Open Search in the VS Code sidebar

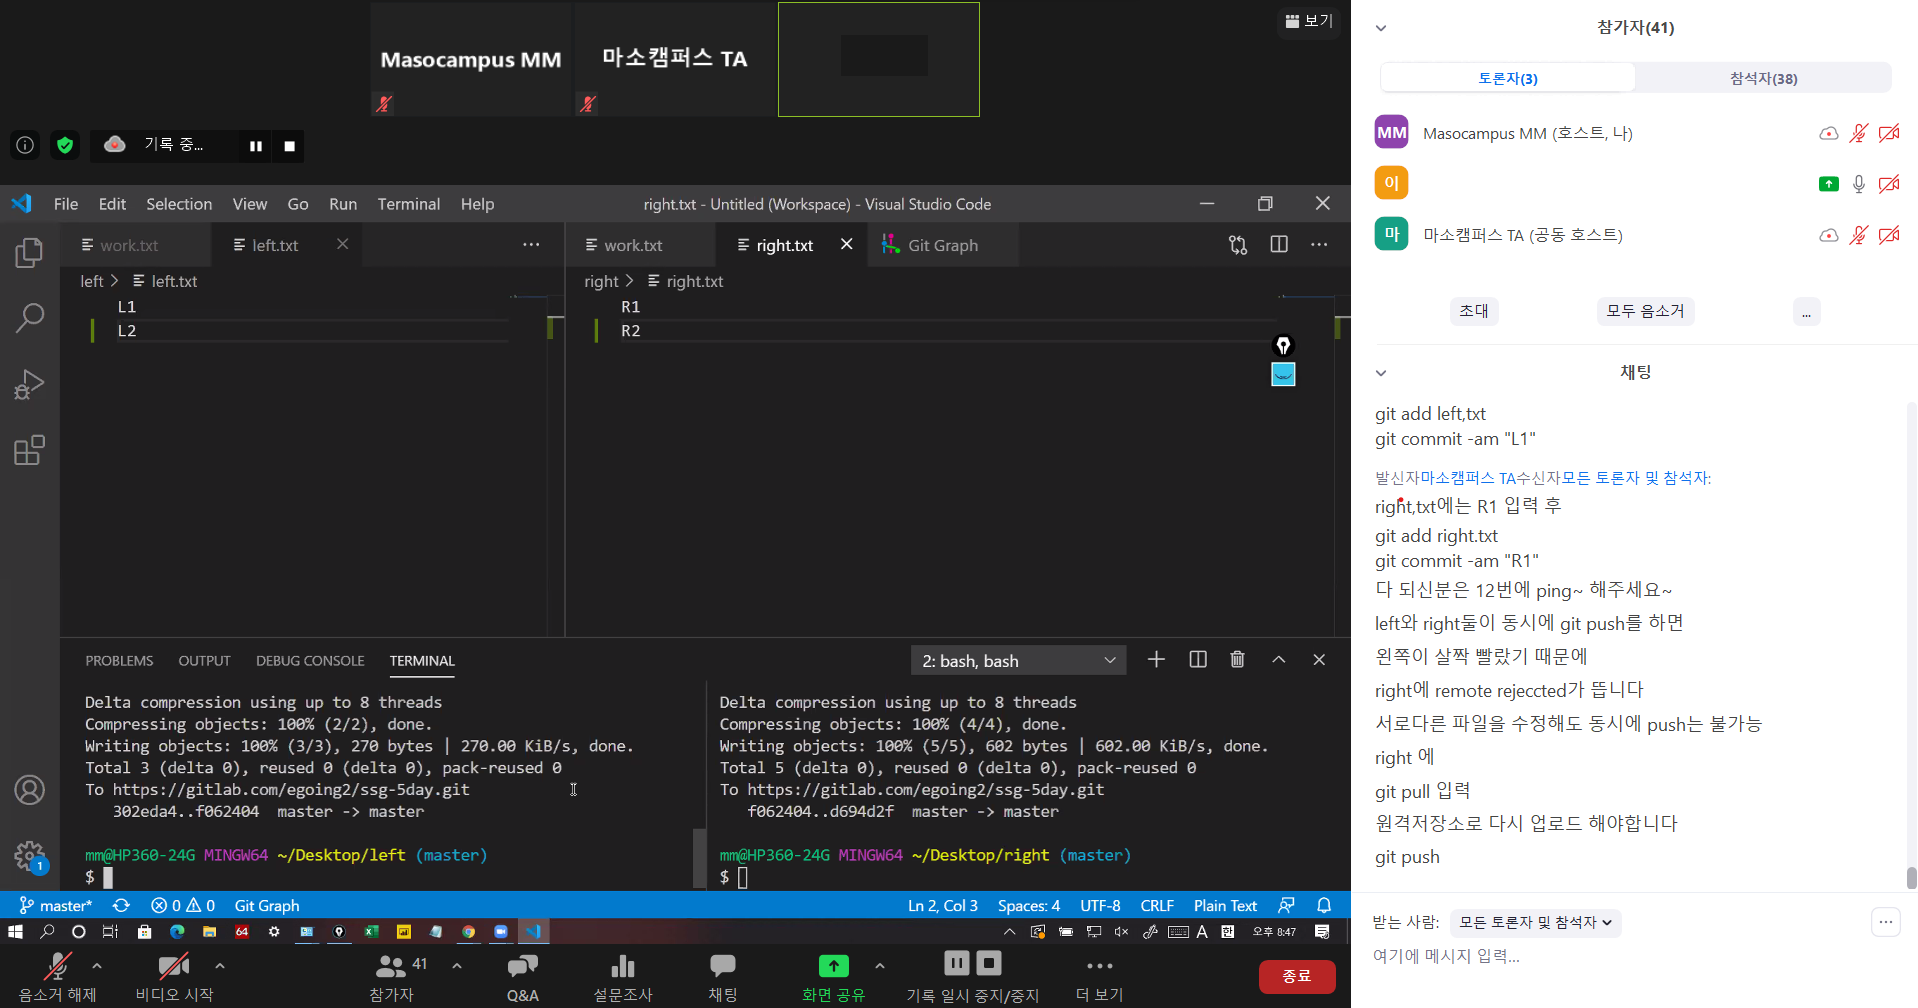tap(29, 318)
